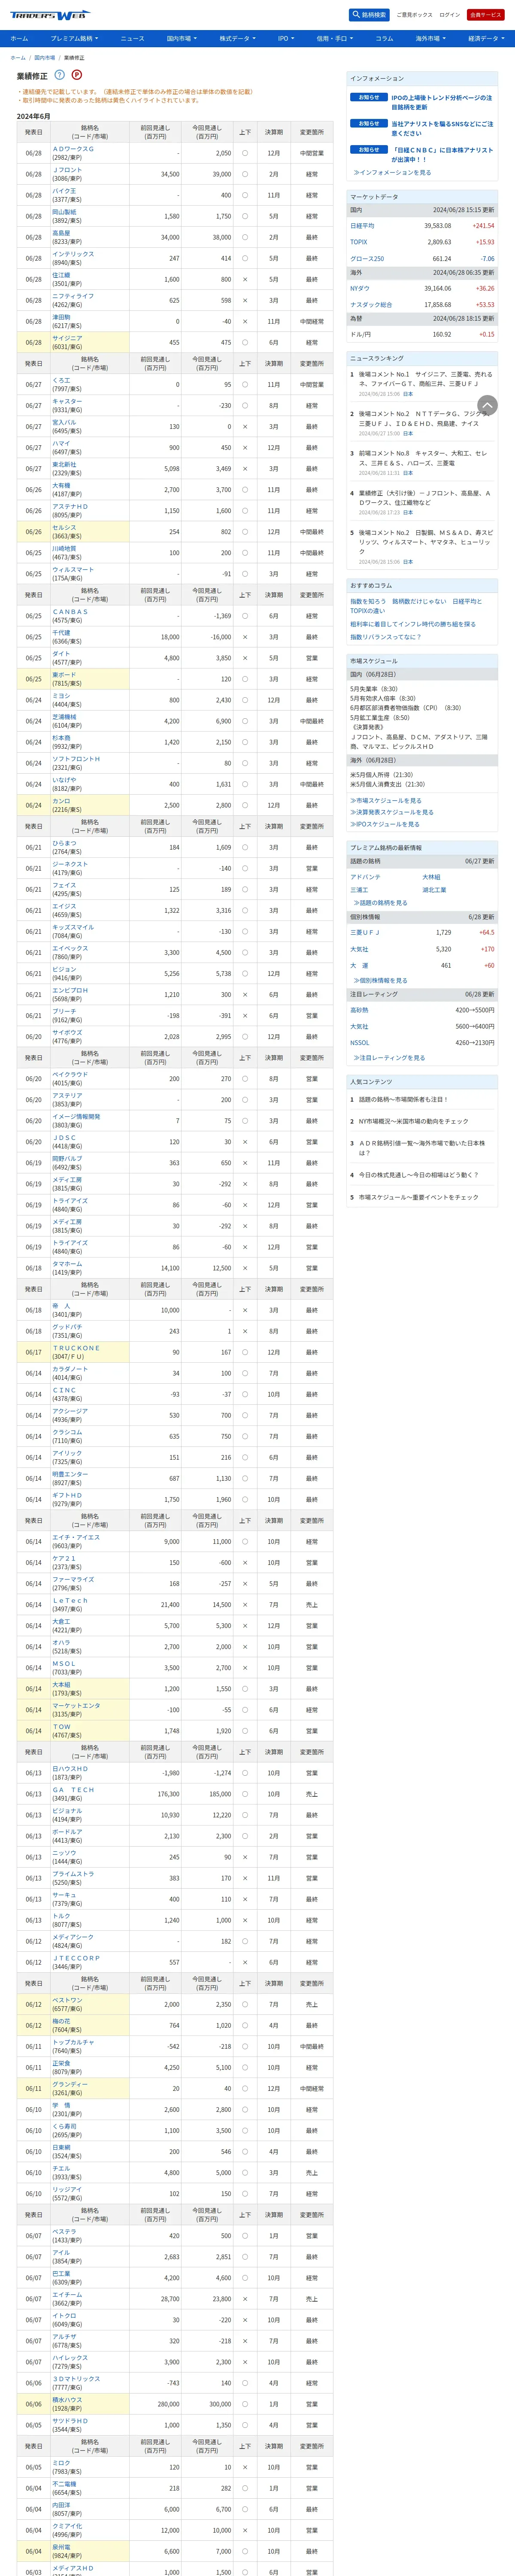The height and width of the screenshot is (2576, 515).
Task: Click the インフォメーションを見る link
Action: tap(392, 172)
